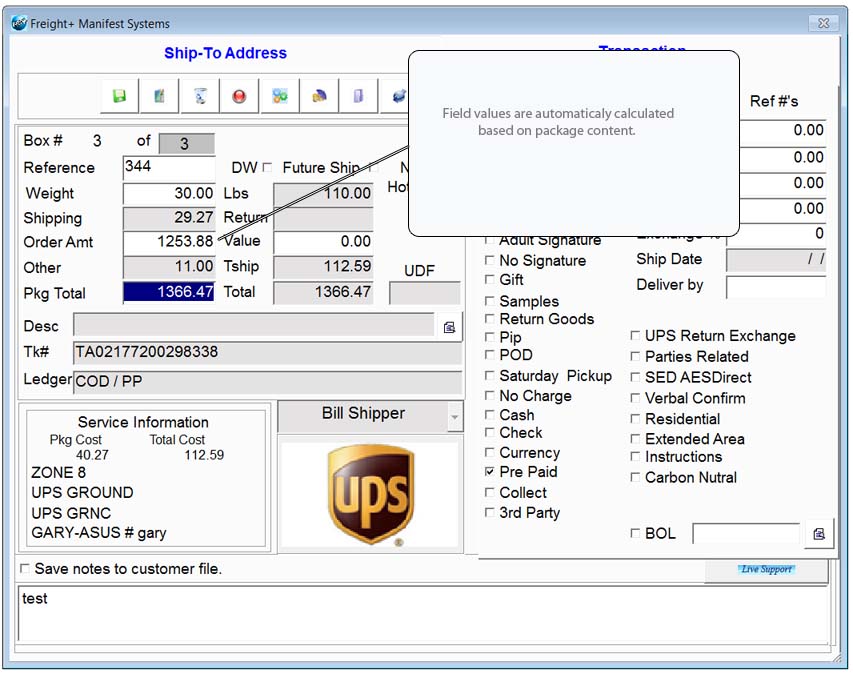Image resolution: width=853 pixels, height=674 pixels.
Task: Click the Live Support link
Action: pos(767,568)
